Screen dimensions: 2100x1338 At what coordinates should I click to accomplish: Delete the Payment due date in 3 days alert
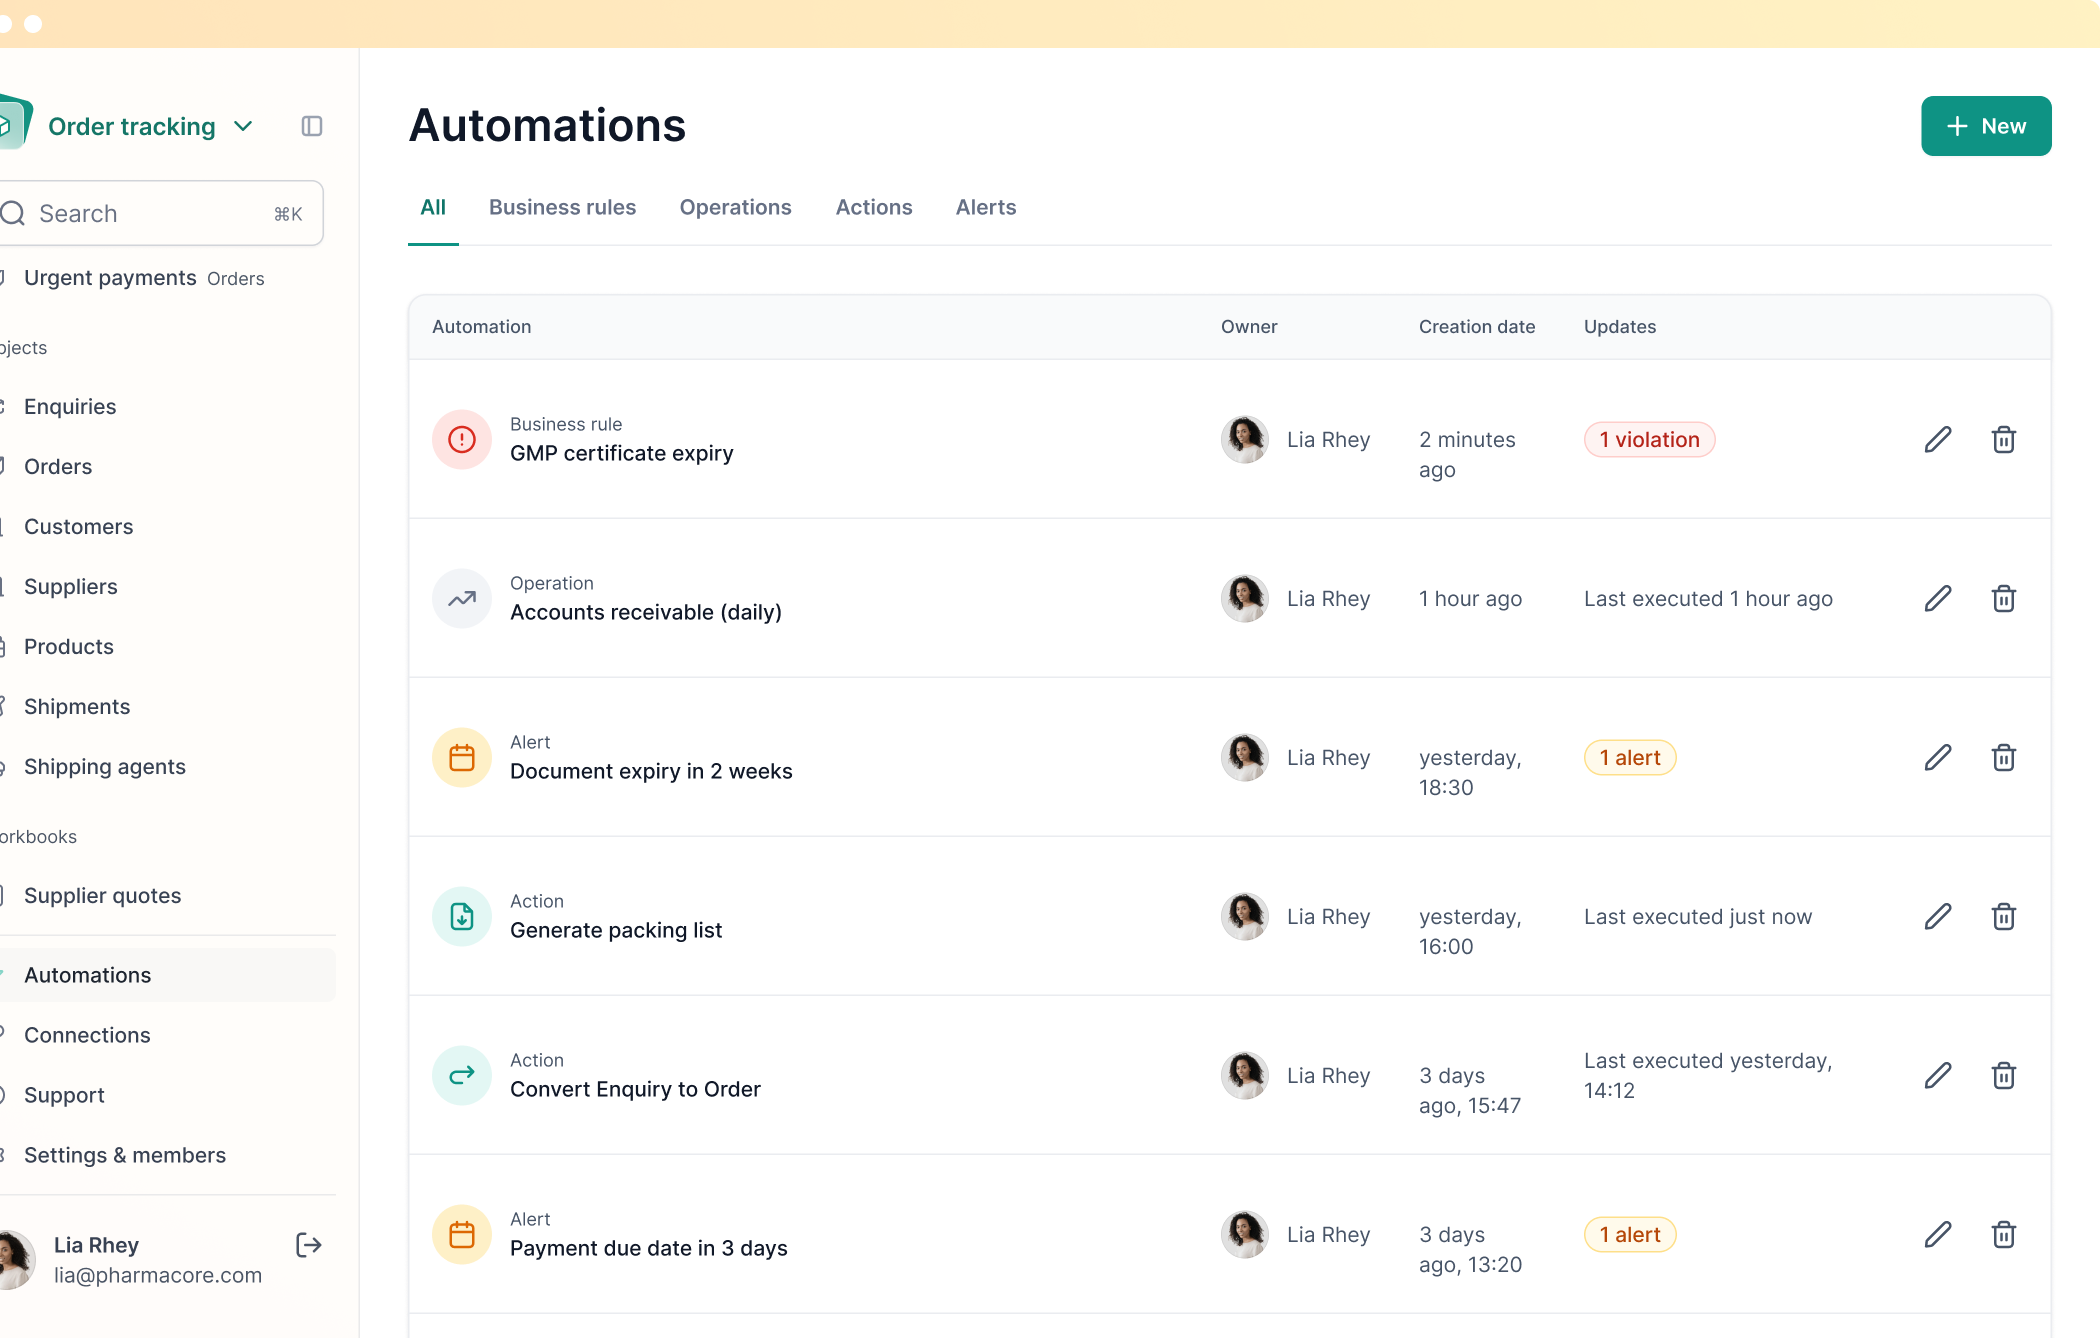tap(2004, 1234)
